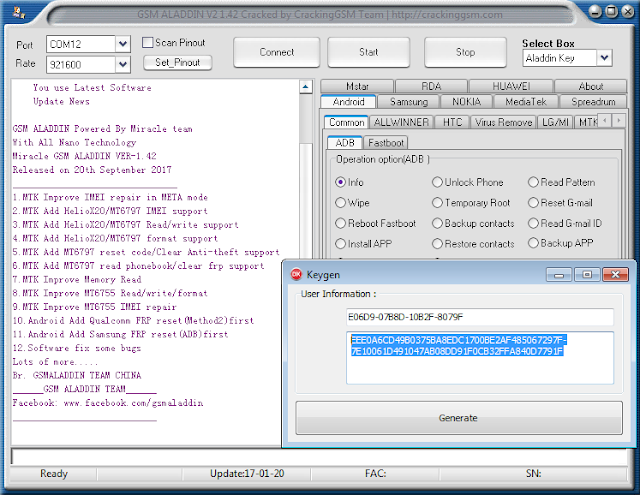Switch to the RDA tab

point(431,87)
